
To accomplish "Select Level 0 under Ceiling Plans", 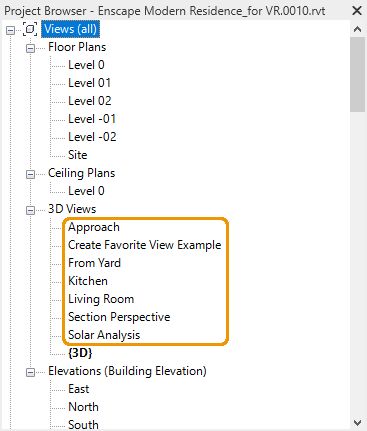I will pyautogui.click(x=86, y=191).
